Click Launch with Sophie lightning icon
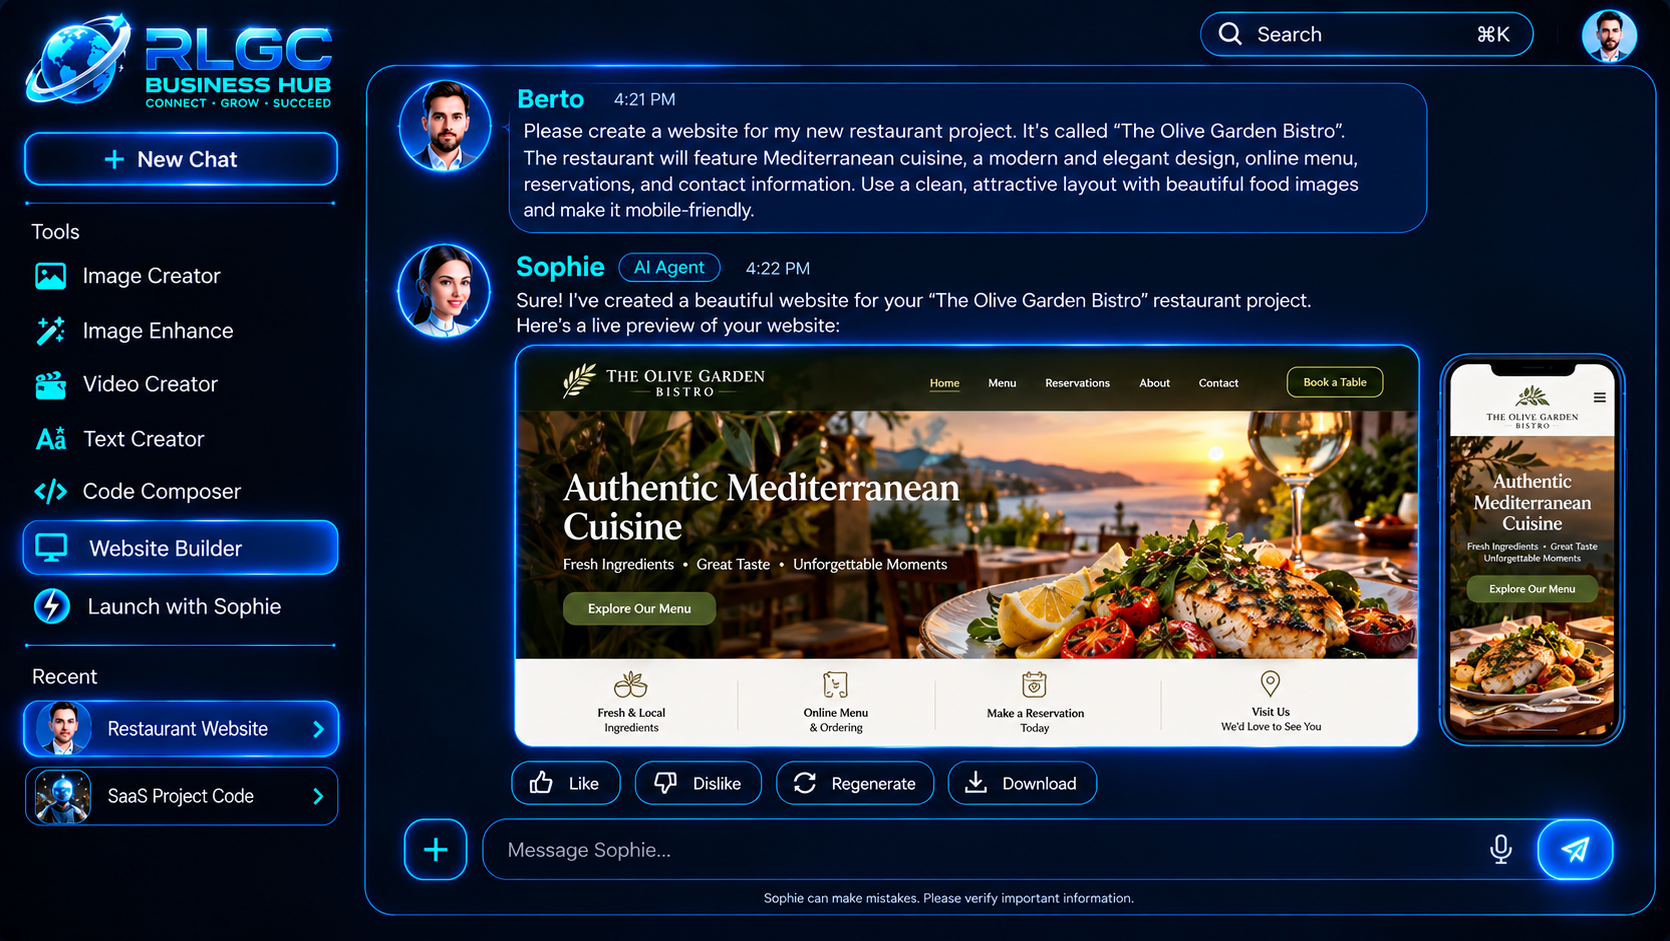 pyautogui.click(x=52, y=606)
